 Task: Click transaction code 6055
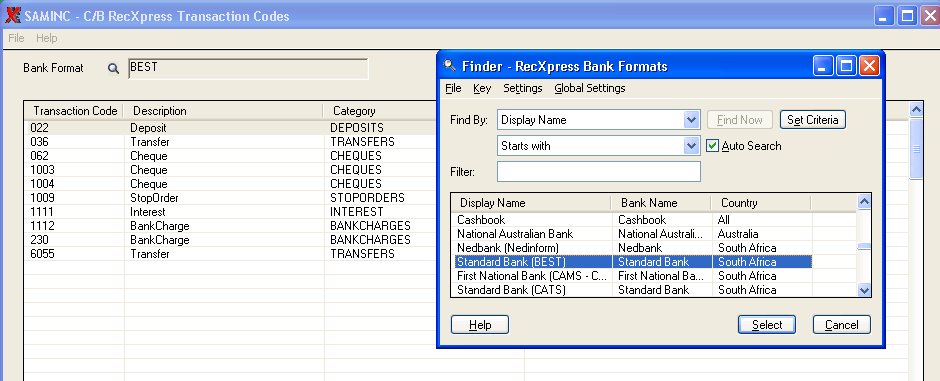click(x=42, y=254)
